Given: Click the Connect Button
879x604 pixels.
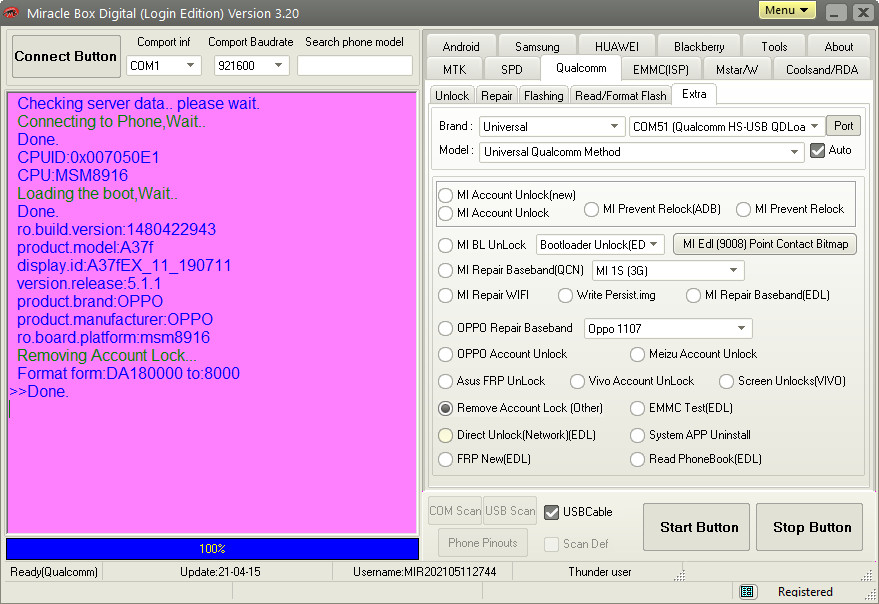Looking at the screenshot, I should 66,56.
